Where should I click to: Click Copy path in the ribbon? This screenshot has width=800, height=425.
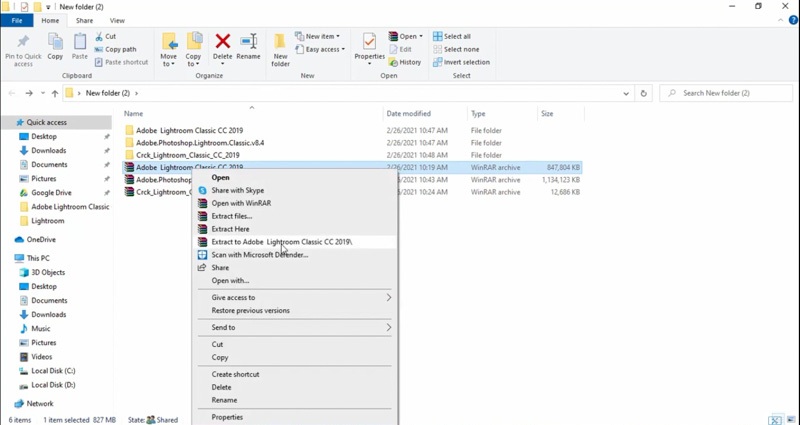pyautogui.click(x=115, y=49)
